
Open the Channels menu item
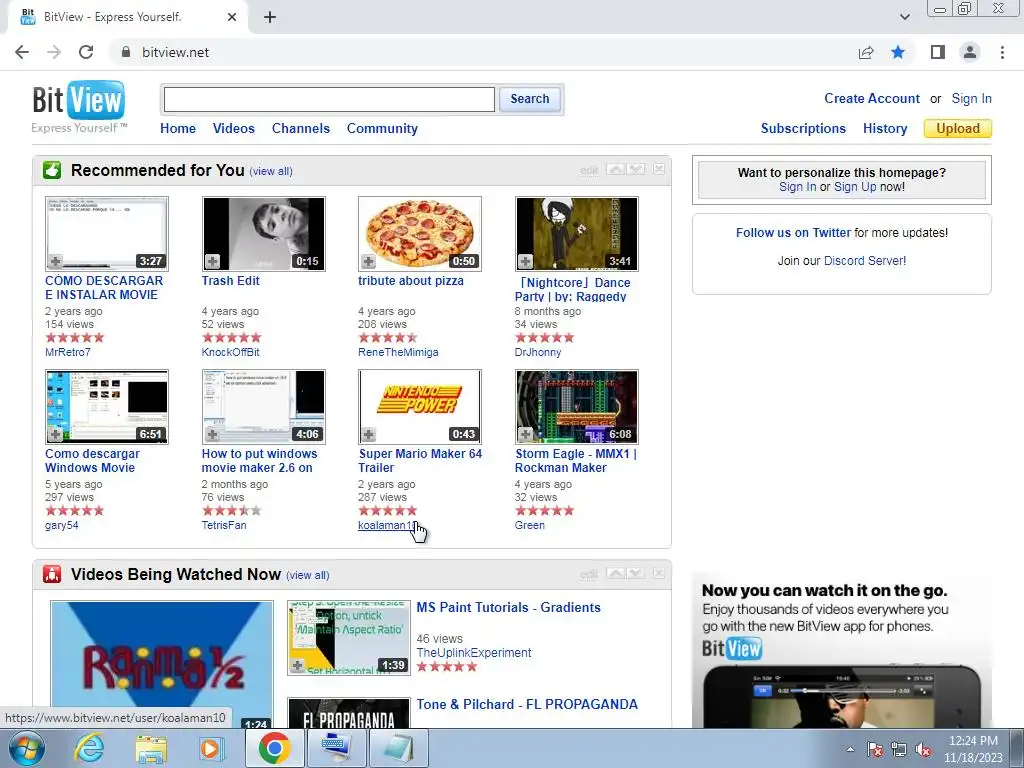pyautogui.click(x=300, y=129)
